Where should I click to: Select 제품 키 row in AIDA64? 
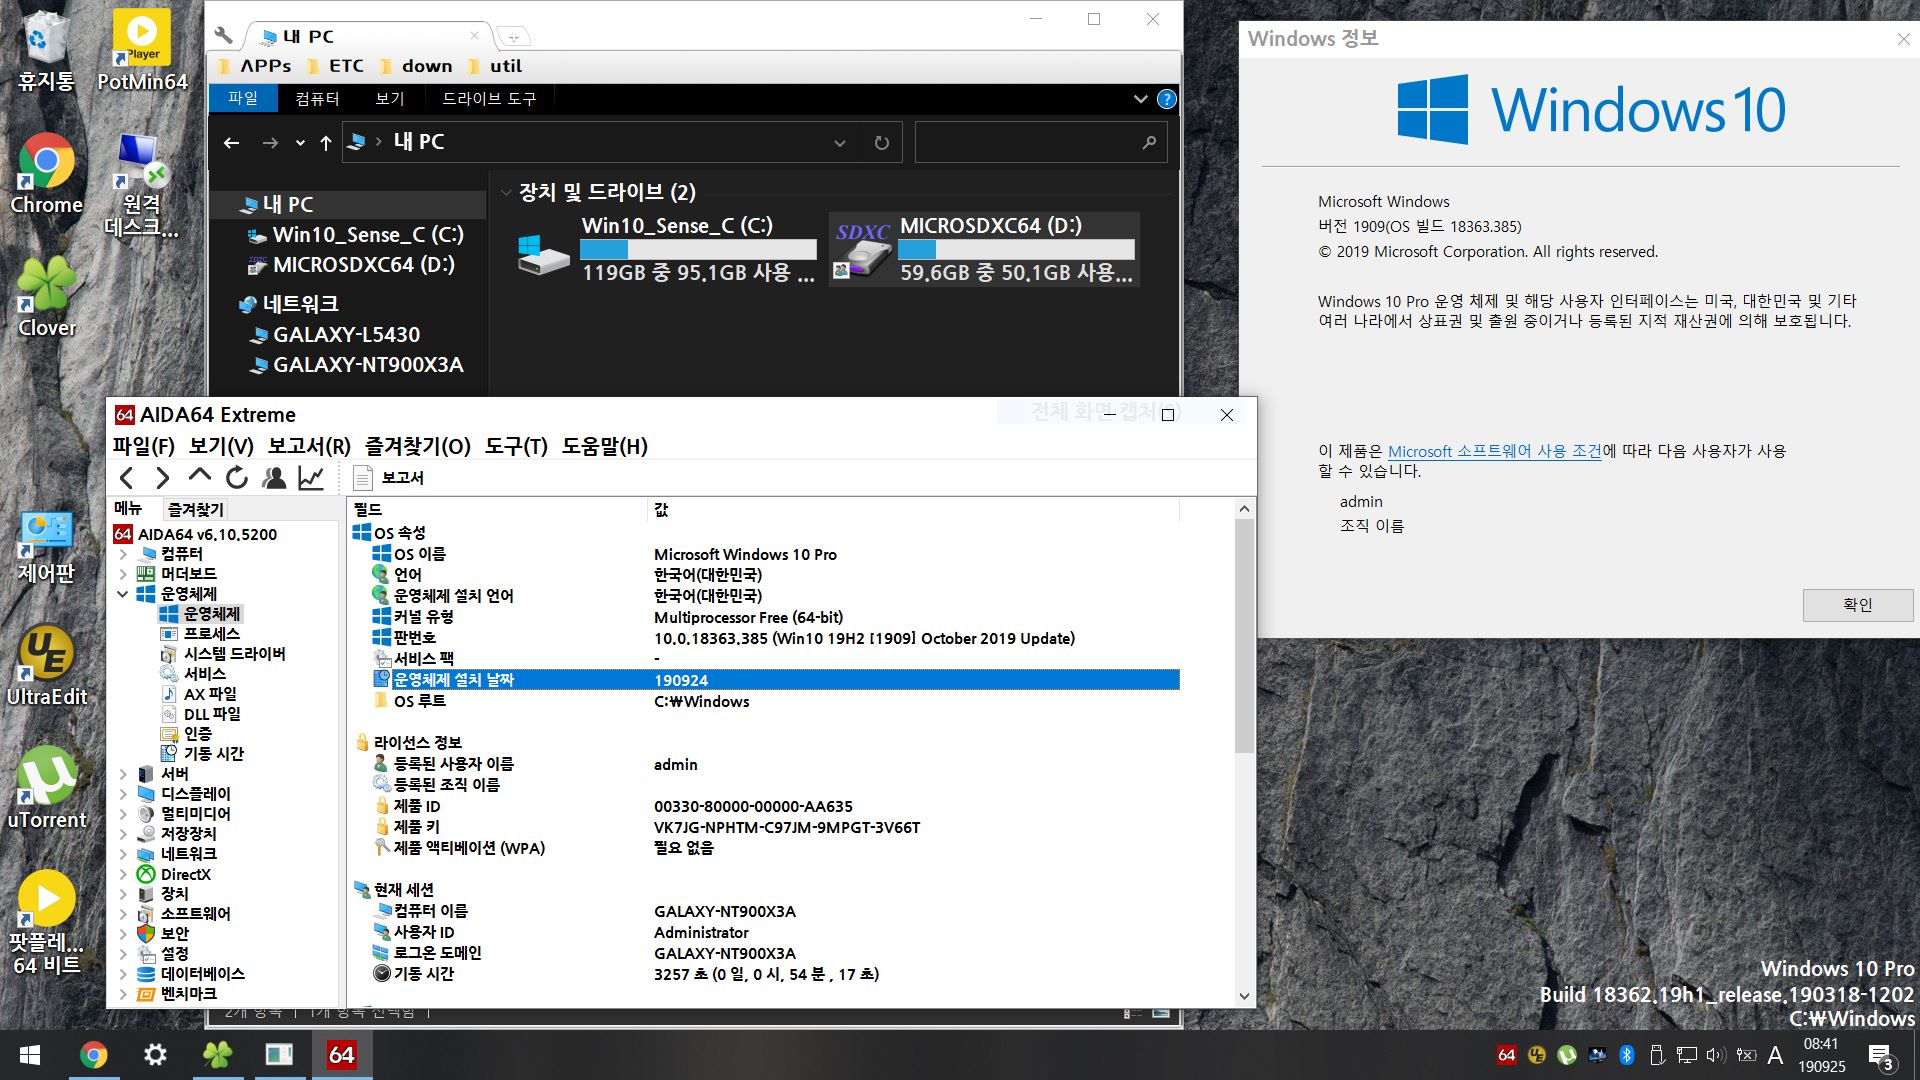(765, 827)
